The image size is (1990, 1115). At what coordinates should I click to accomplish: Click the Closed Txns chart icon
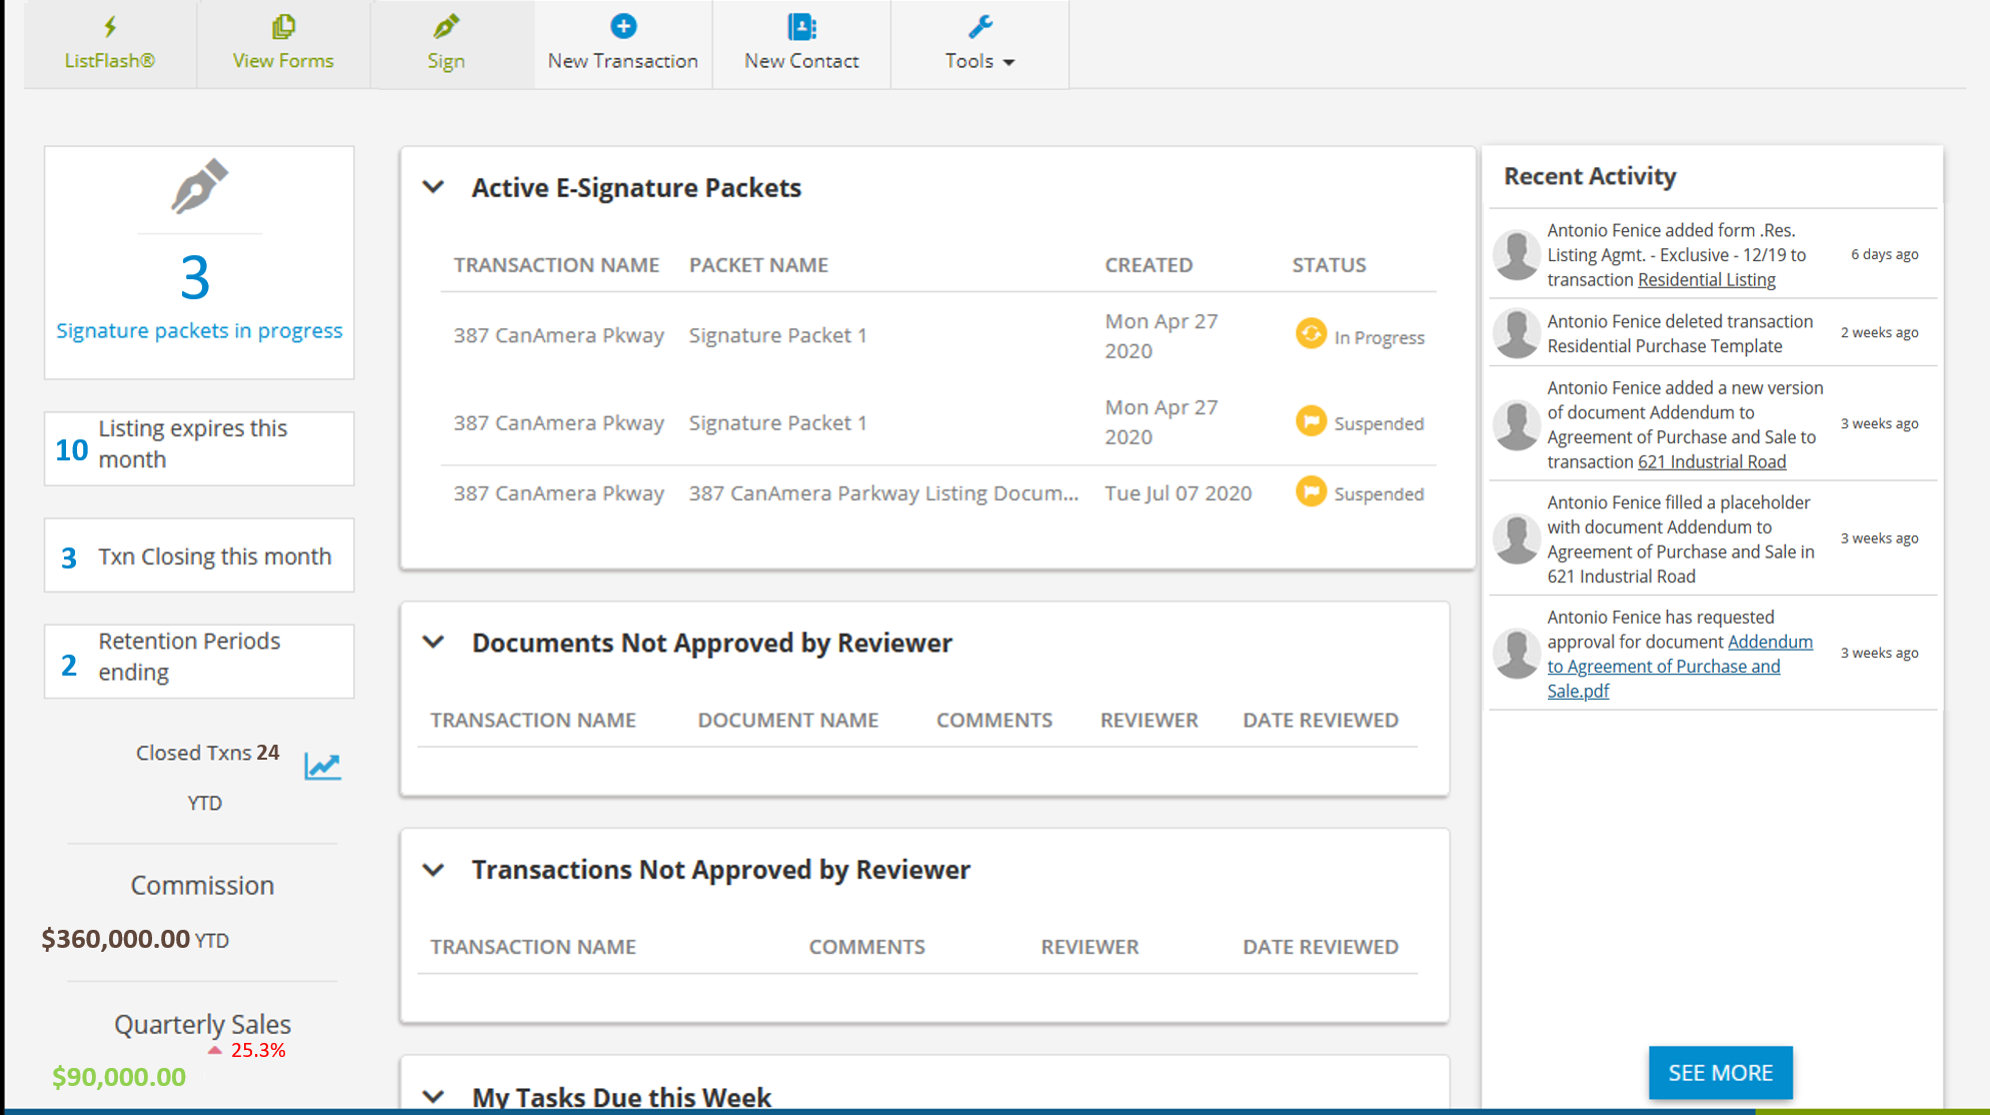coord(322,765)
